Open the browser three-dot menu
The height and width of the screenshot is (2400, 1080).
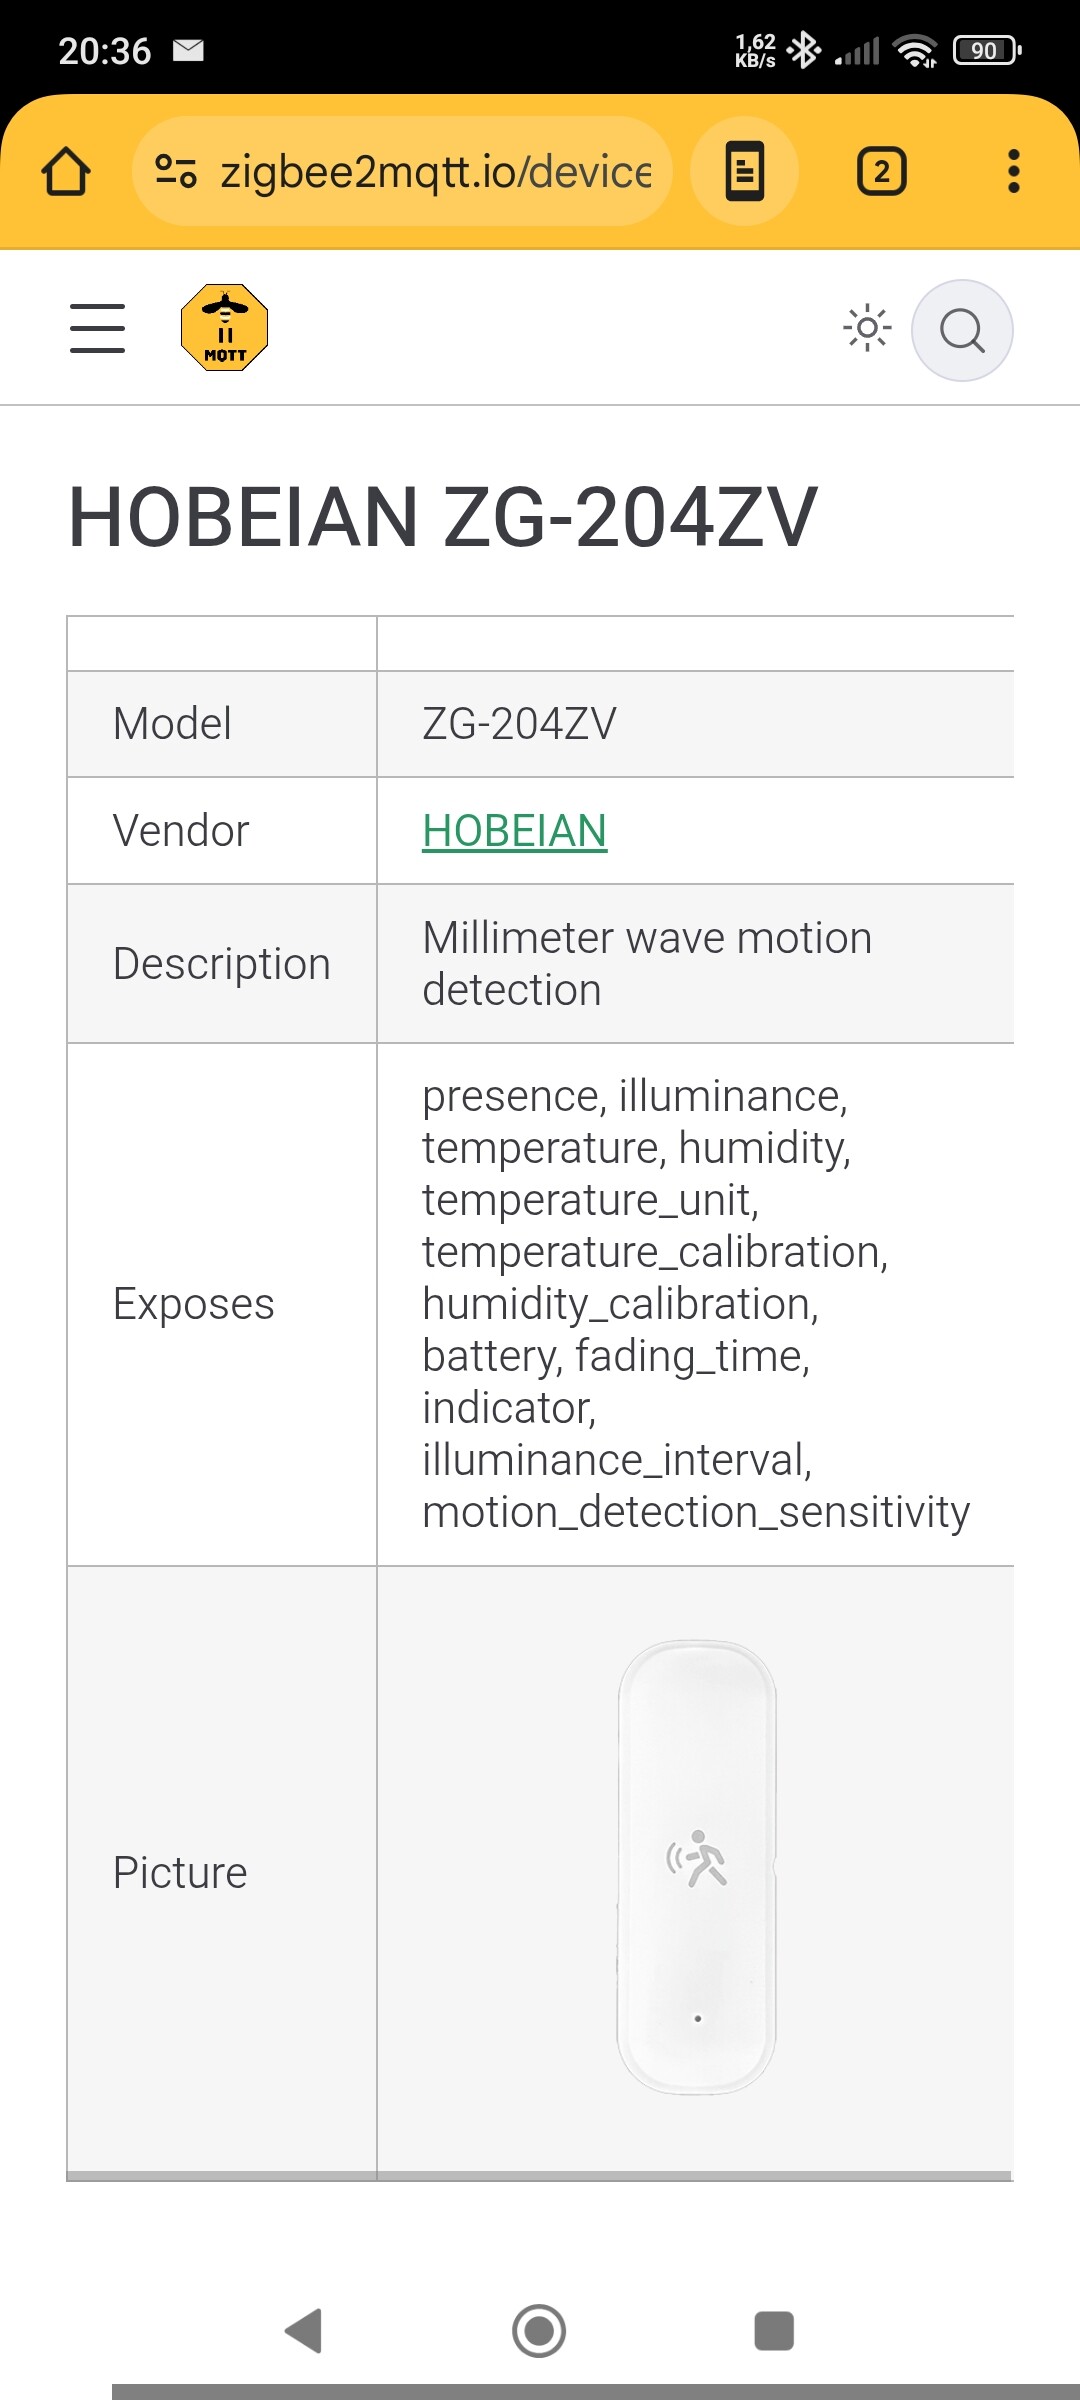(1014, 171)
